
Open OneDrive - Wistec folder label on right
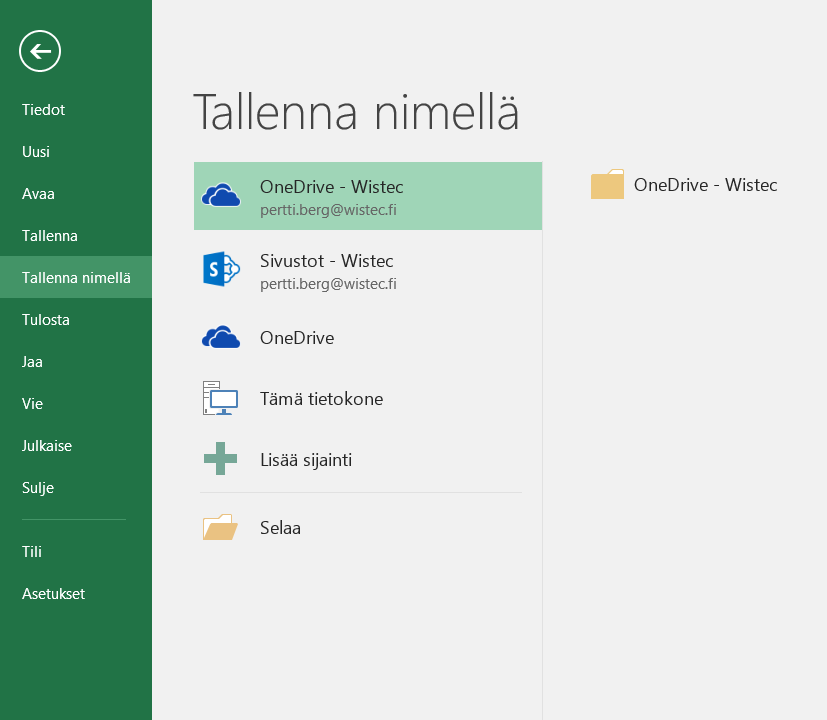pos(706,185)
